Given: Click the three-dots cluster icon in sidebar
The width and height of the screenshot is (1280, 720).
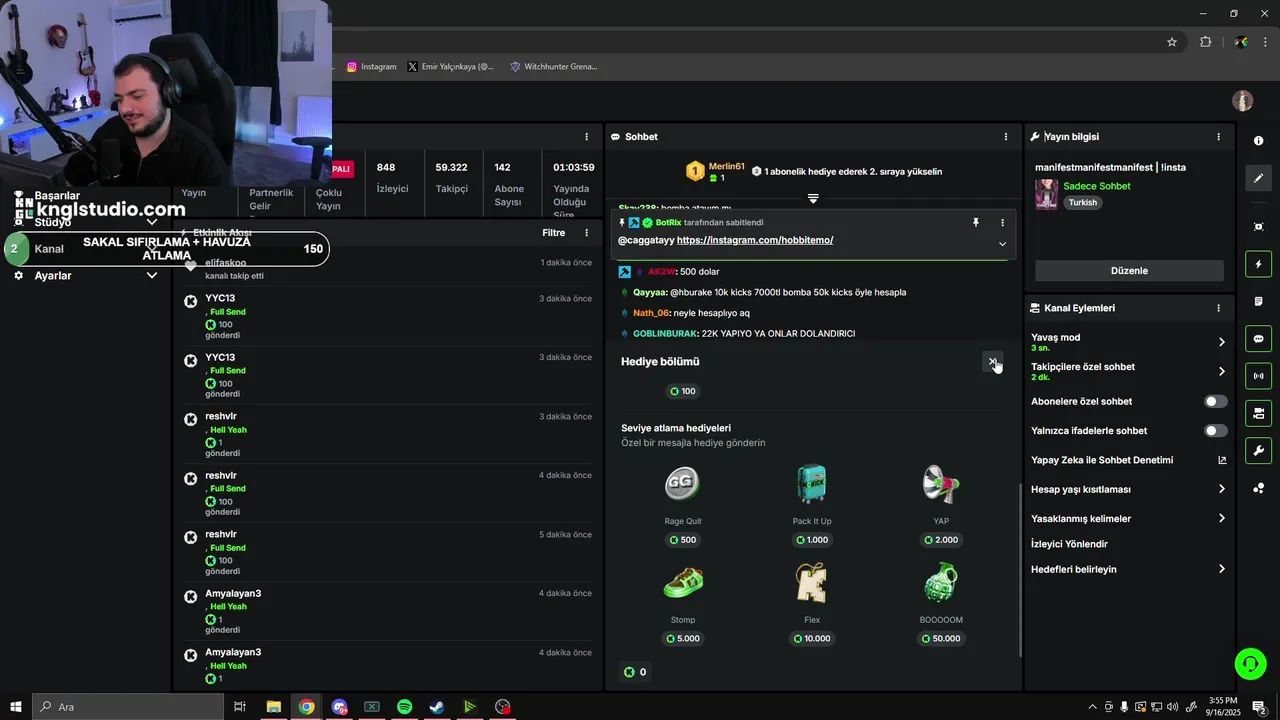Looking at the screenshot, I should [1258, 488].
